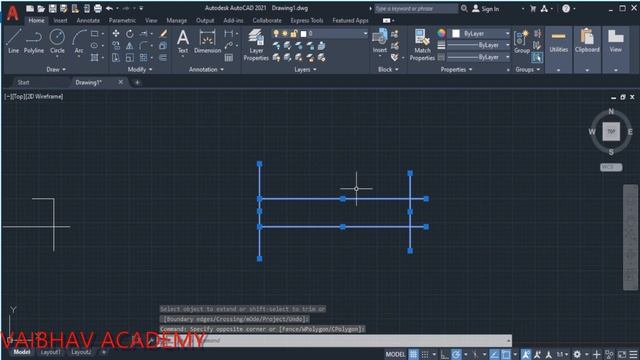Add new drawing tab with plus button

(137, 82)
